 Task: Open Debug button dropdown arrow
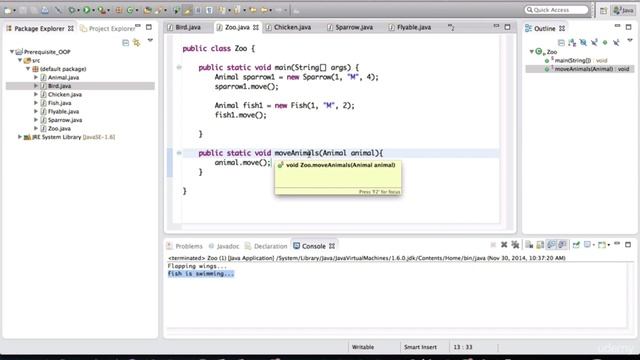coord(78,10)
